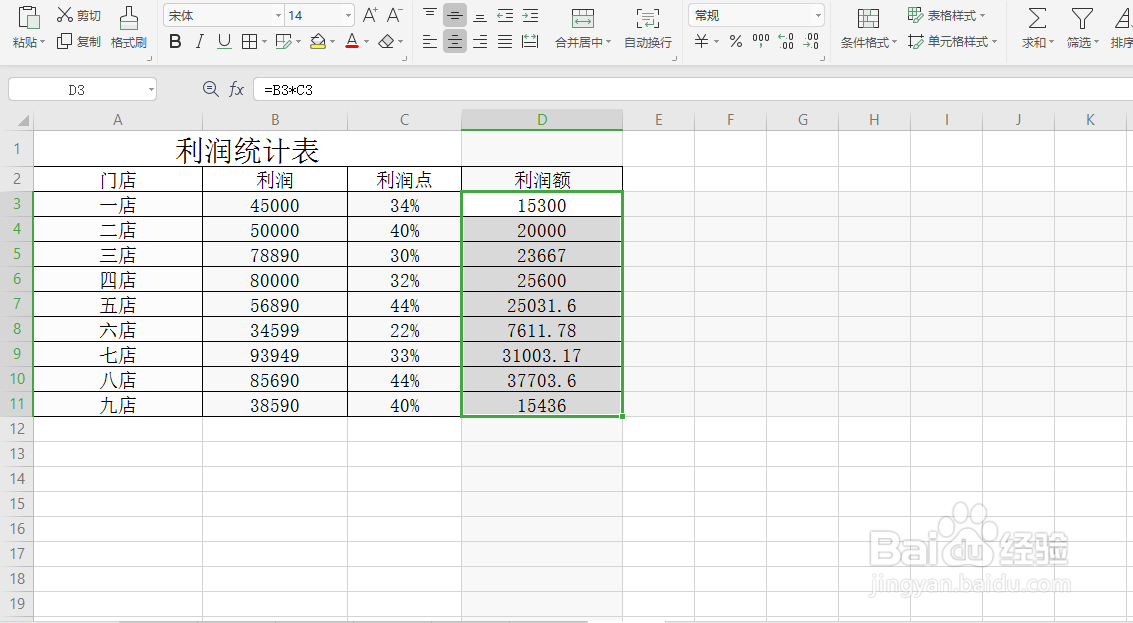Apply thousands separator 000 format

[761, 41]
